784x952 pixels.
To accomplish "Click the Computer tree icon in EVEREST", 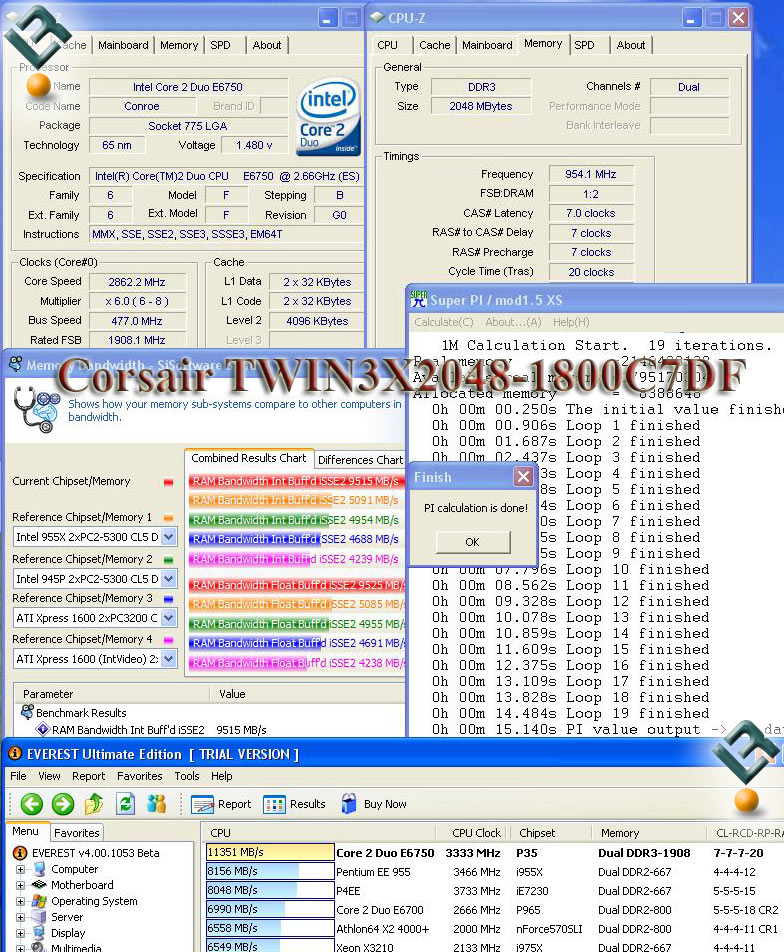I will click(x=39, y=869).
